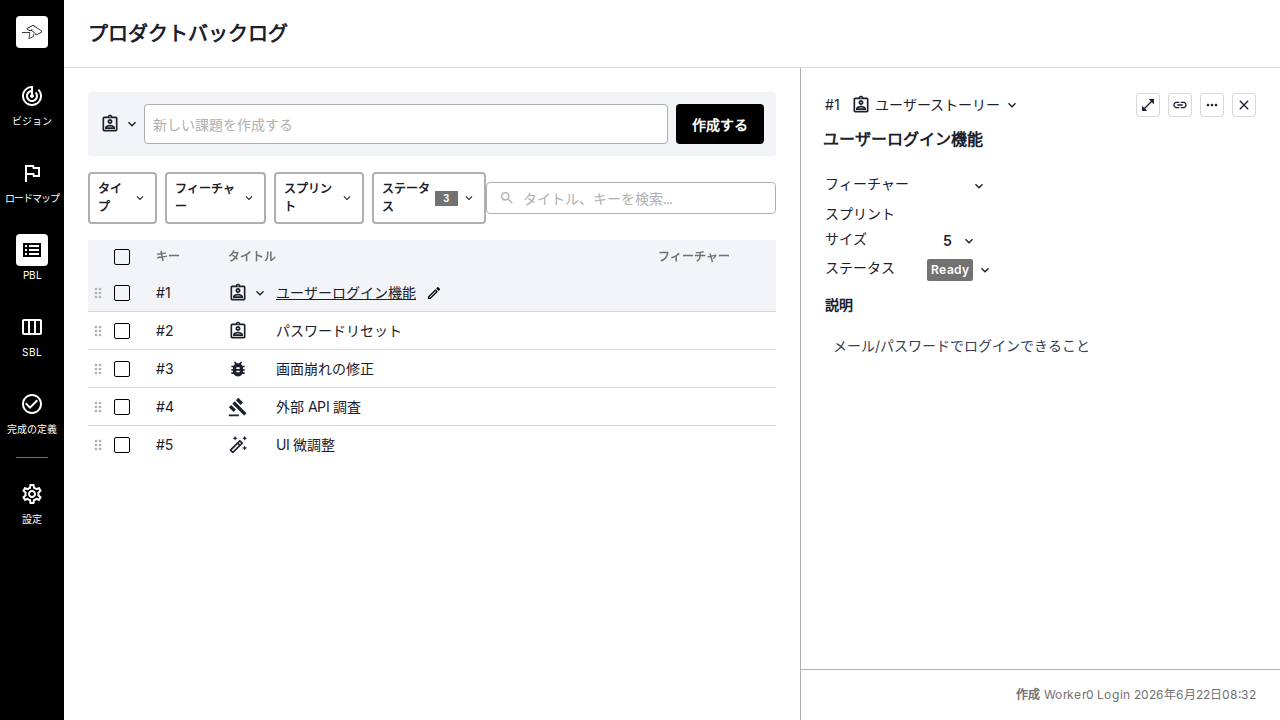Click key #3 in table
Screen dimensions: 1280x720
(165, 369)
